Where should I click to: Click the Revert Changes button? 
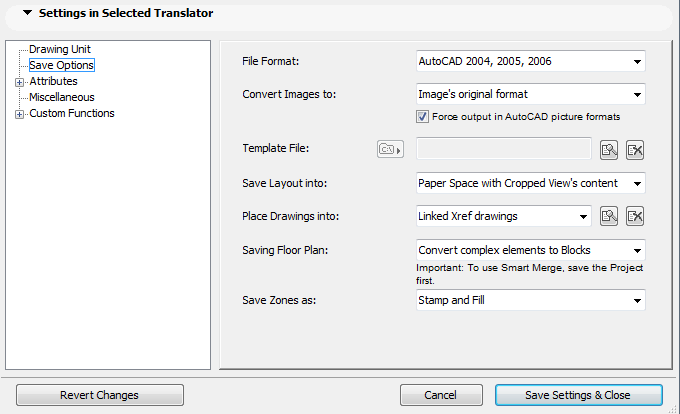(x=99, y=395)
